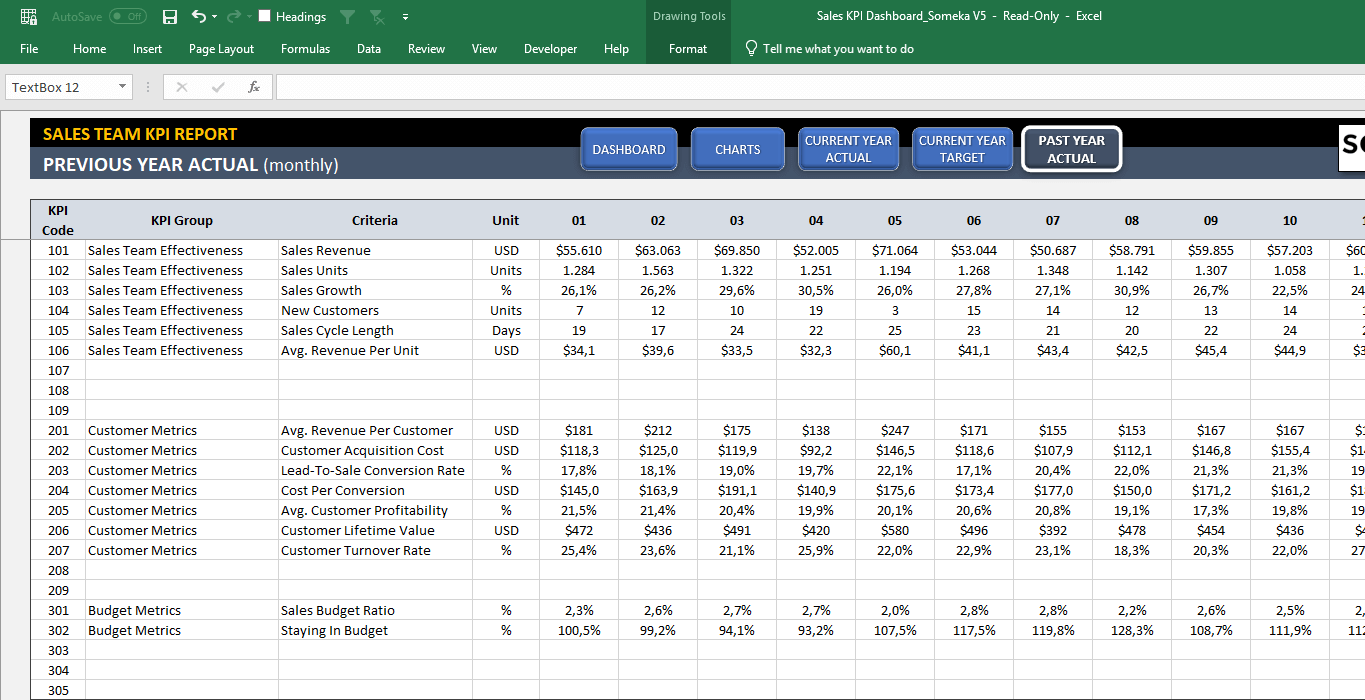Open the Undo history dropdown arrow

point(215,17)
